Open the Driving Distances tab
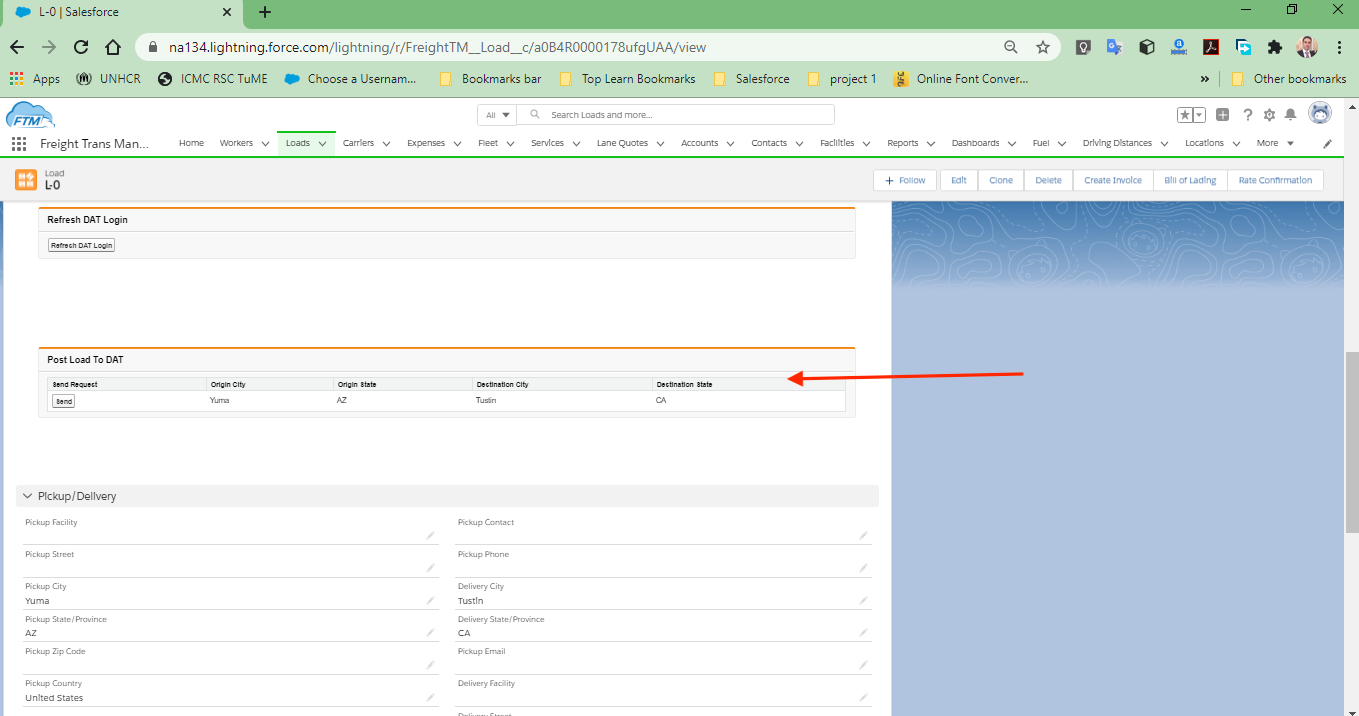The height and width of the screenshot is (716, 1359). [1117, 144]
